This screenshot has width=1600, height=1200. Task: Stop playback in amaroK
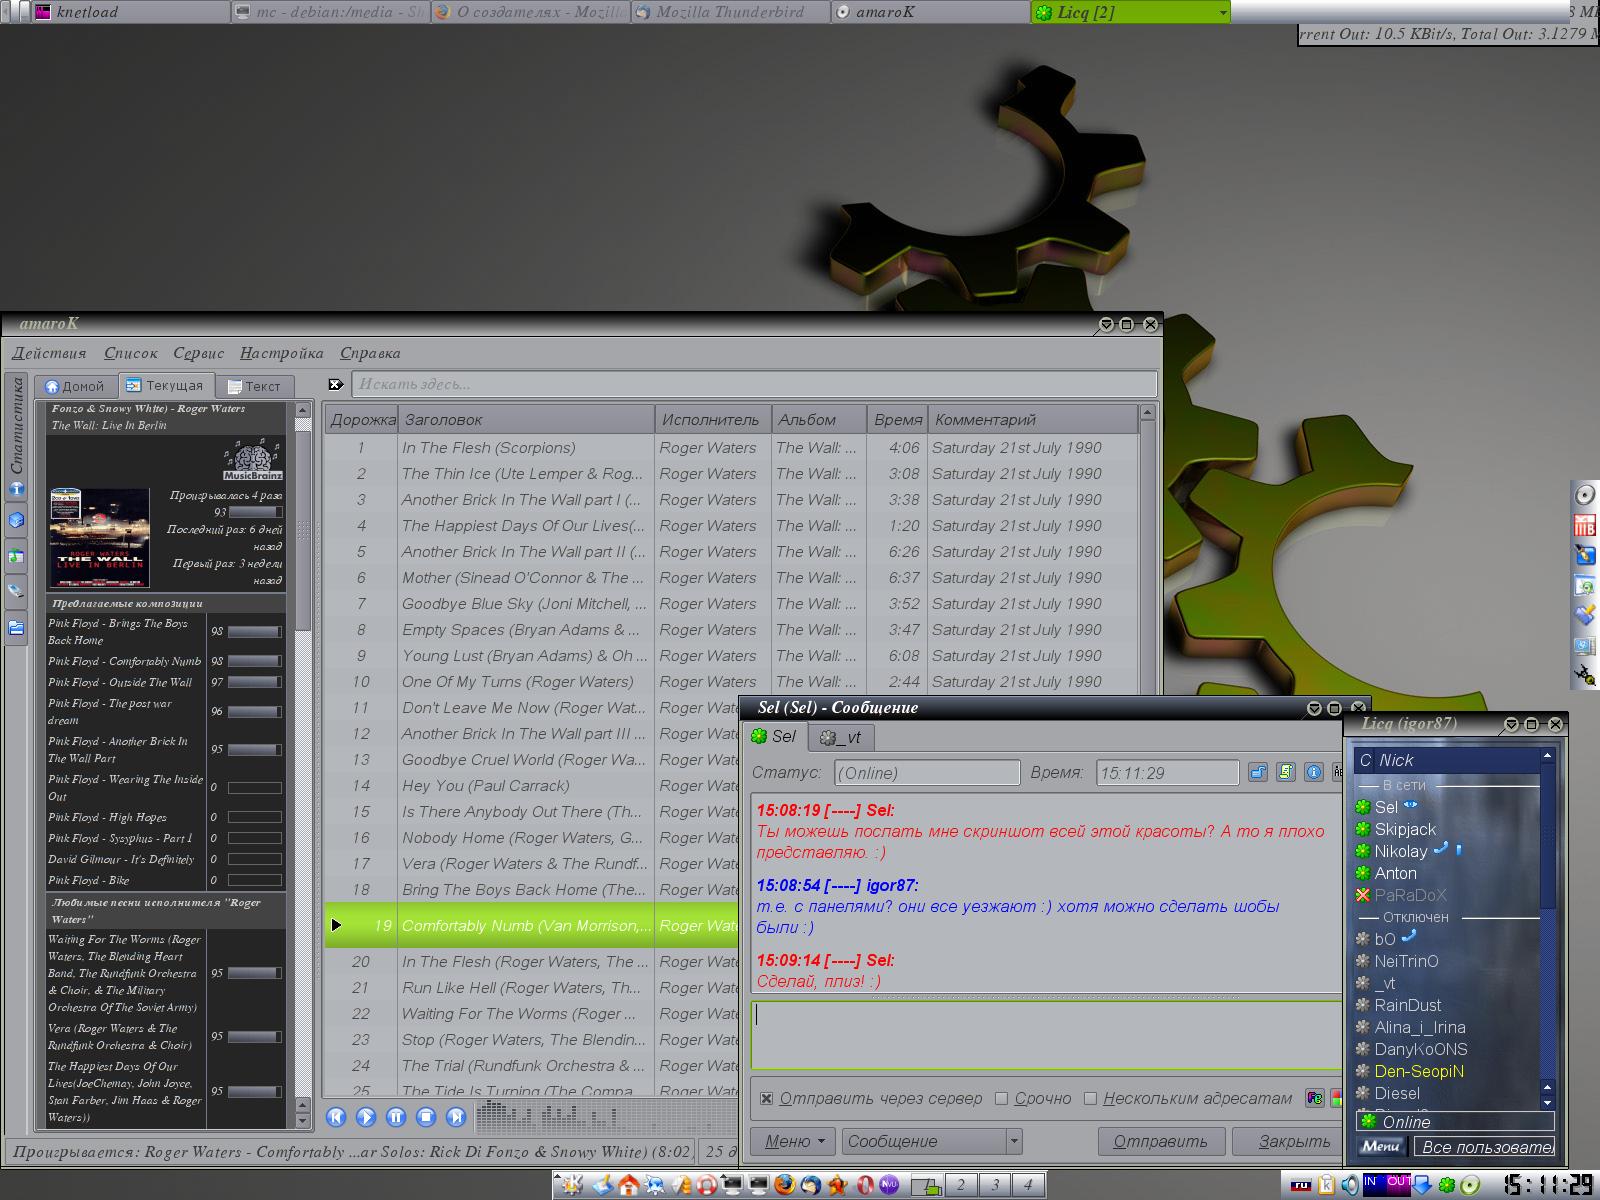426,1117
